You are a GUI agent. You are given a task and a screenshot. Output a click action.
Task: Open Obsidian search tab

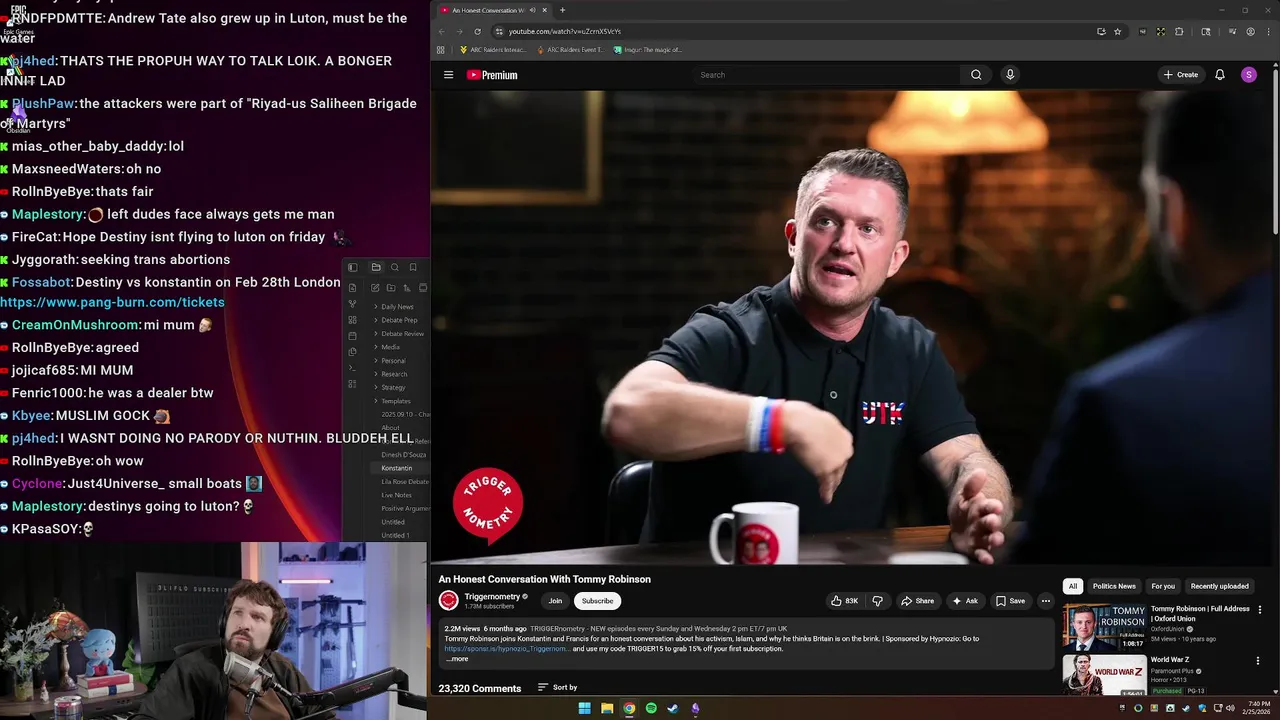(394, 267)
